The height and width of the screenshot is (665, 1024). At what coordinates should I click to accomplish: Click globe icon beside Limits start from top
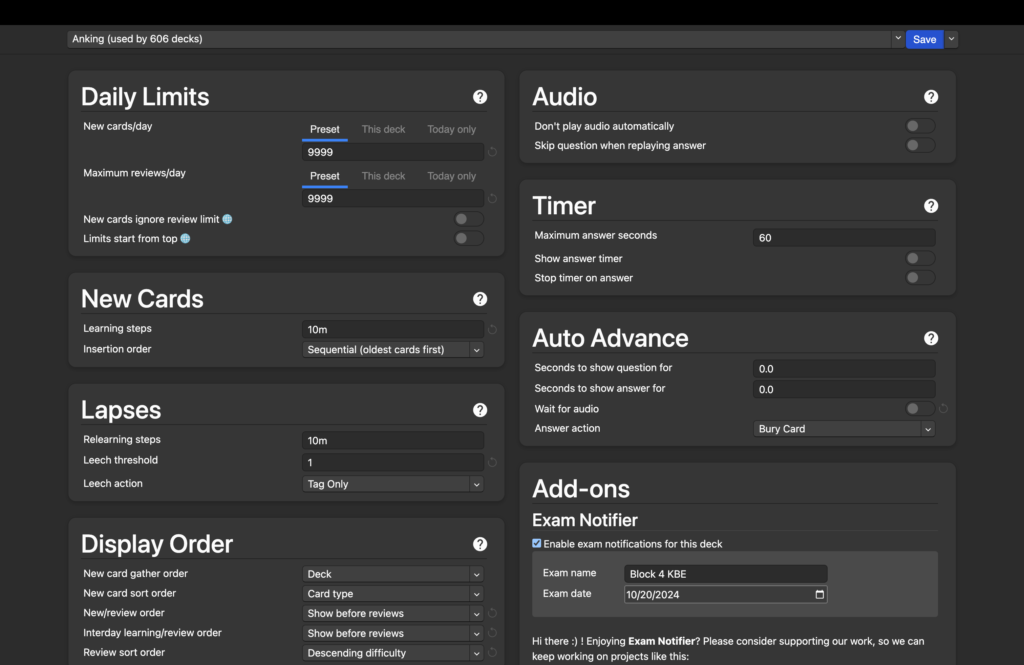[x=185, y=238]
